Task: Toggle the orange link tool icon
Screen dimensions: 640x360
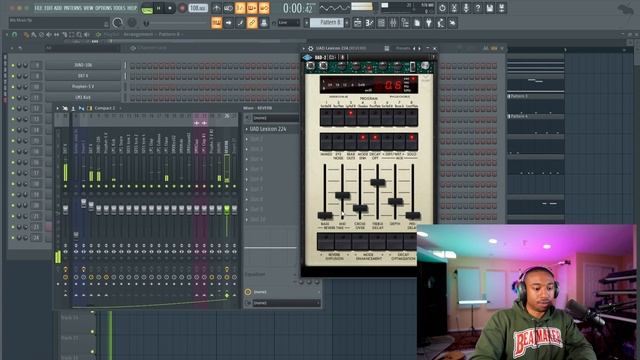Action: click(252, 23)
